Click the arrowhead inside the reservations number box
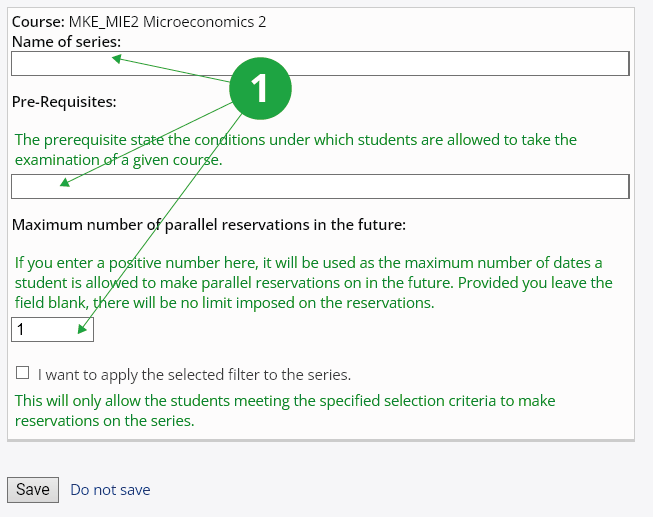 point(82,329)
